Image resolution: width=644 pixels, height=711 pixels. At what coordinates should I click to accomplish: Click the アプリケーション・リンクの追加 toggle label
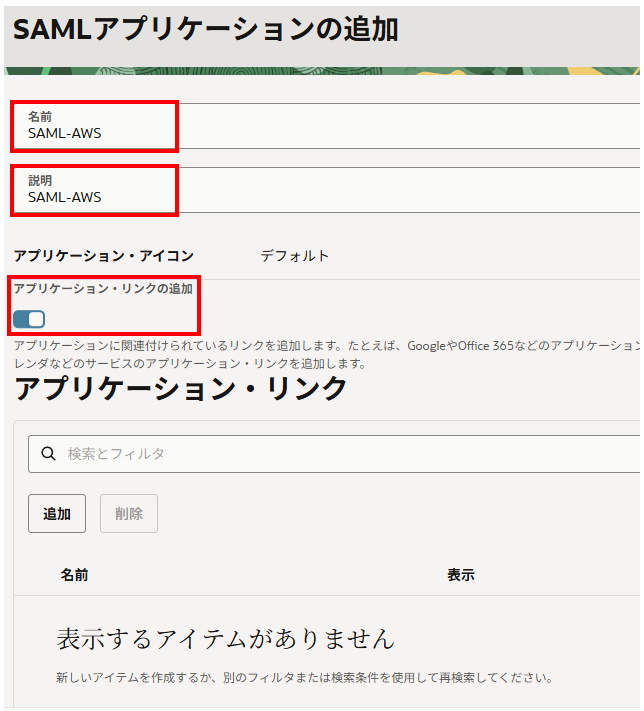pos(103,288)
